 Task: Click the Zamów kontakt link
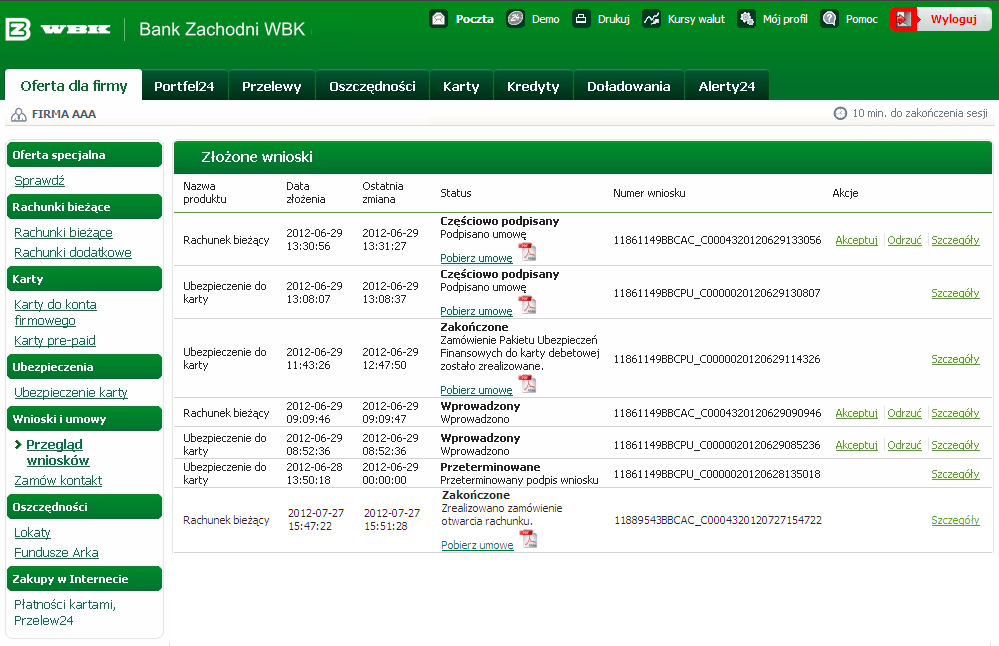(x=58, y=481)
